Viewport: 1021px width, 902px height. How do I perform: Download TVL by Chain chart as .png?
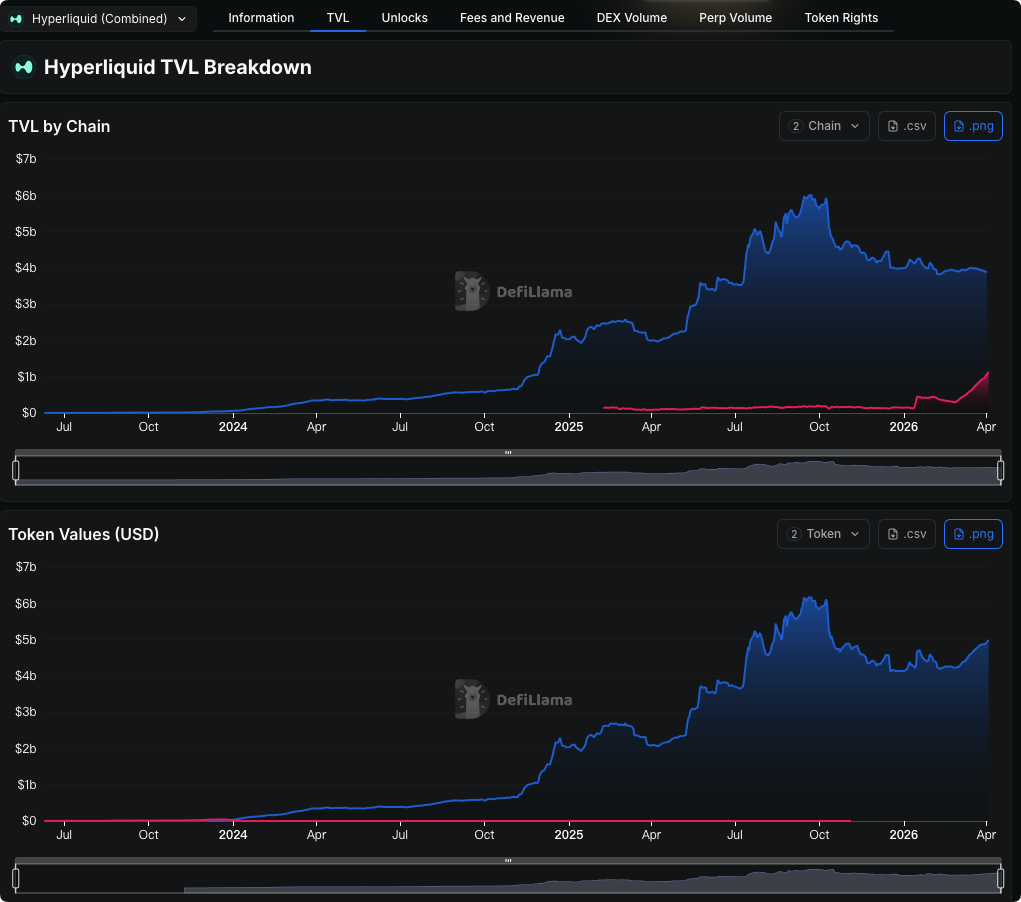coord(972,126)
